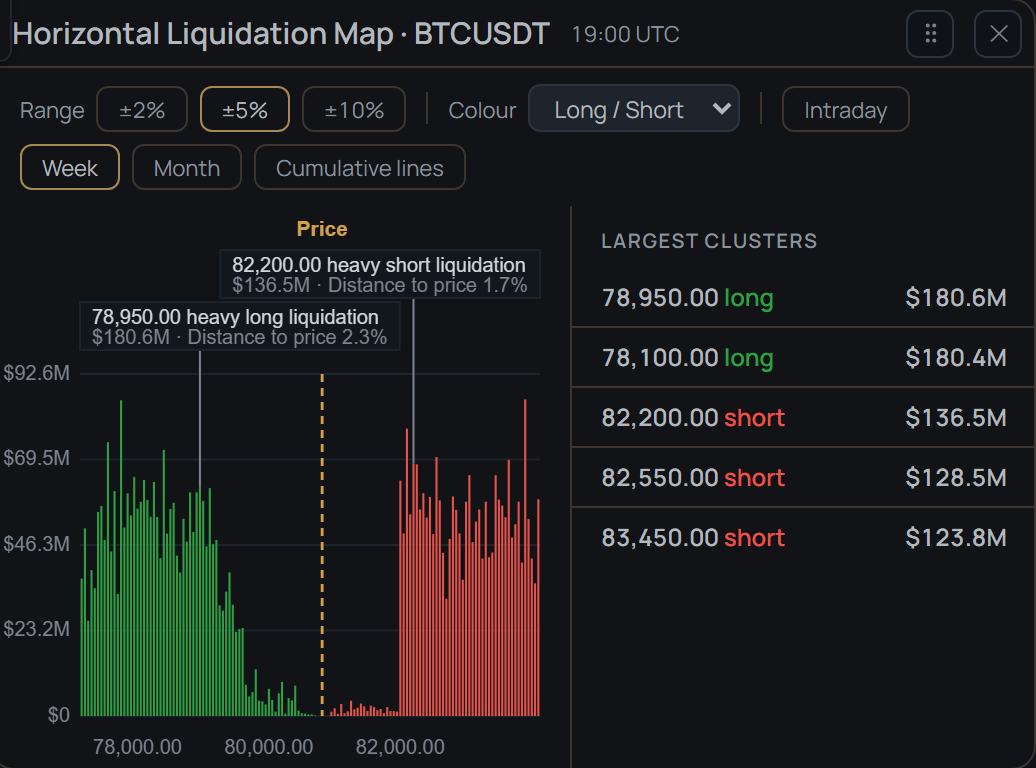Click the $123.8M cluster value
Screen dimensions: 1036x768
pyautogui.click(x=955, y=537)
